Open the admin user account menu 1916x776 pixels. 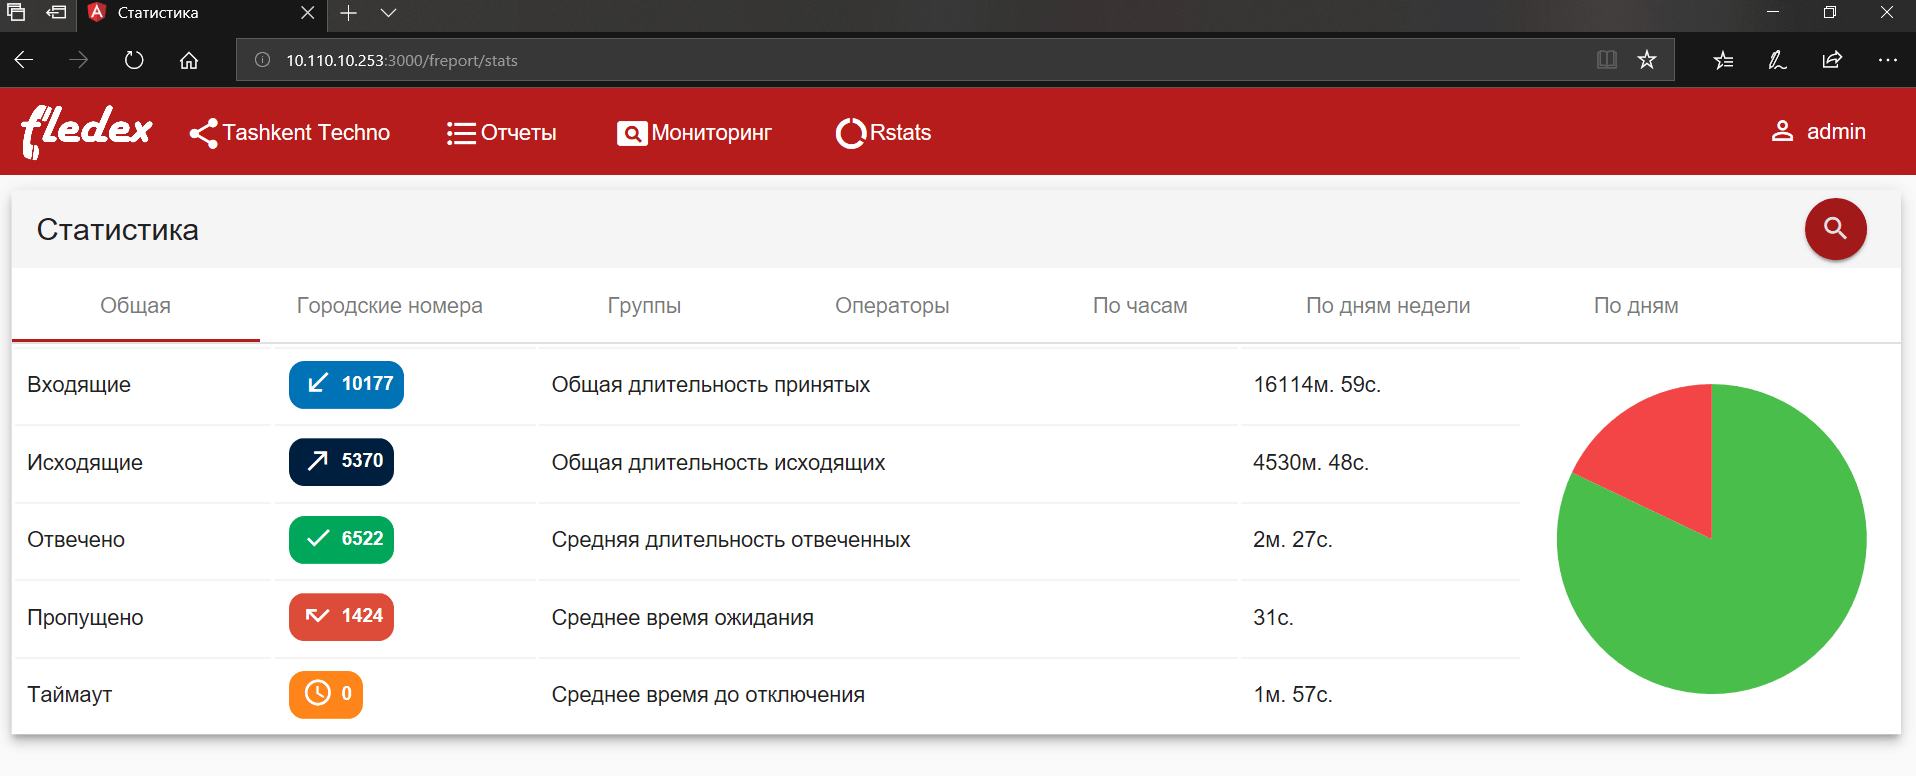[x=1818, y=132]
